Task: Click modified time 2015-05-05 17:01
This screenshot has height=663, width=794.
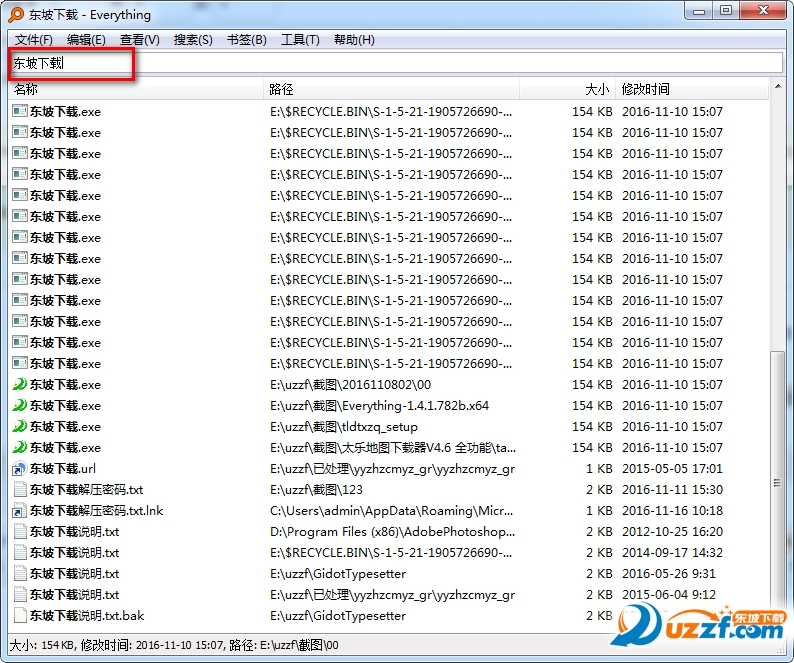Action: [x=672, y=469]
